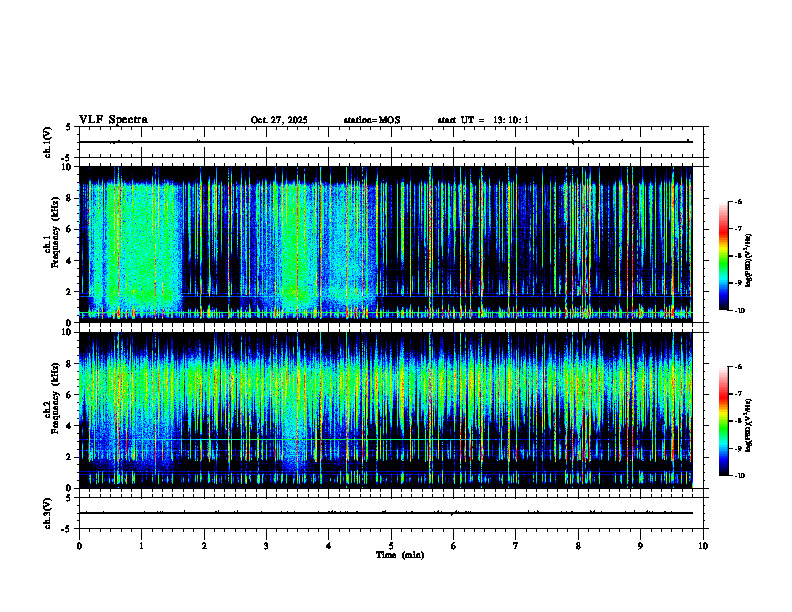Click the time axis tick label '5'
This screenshot has height=612, width=792.
tap(391, 546)
